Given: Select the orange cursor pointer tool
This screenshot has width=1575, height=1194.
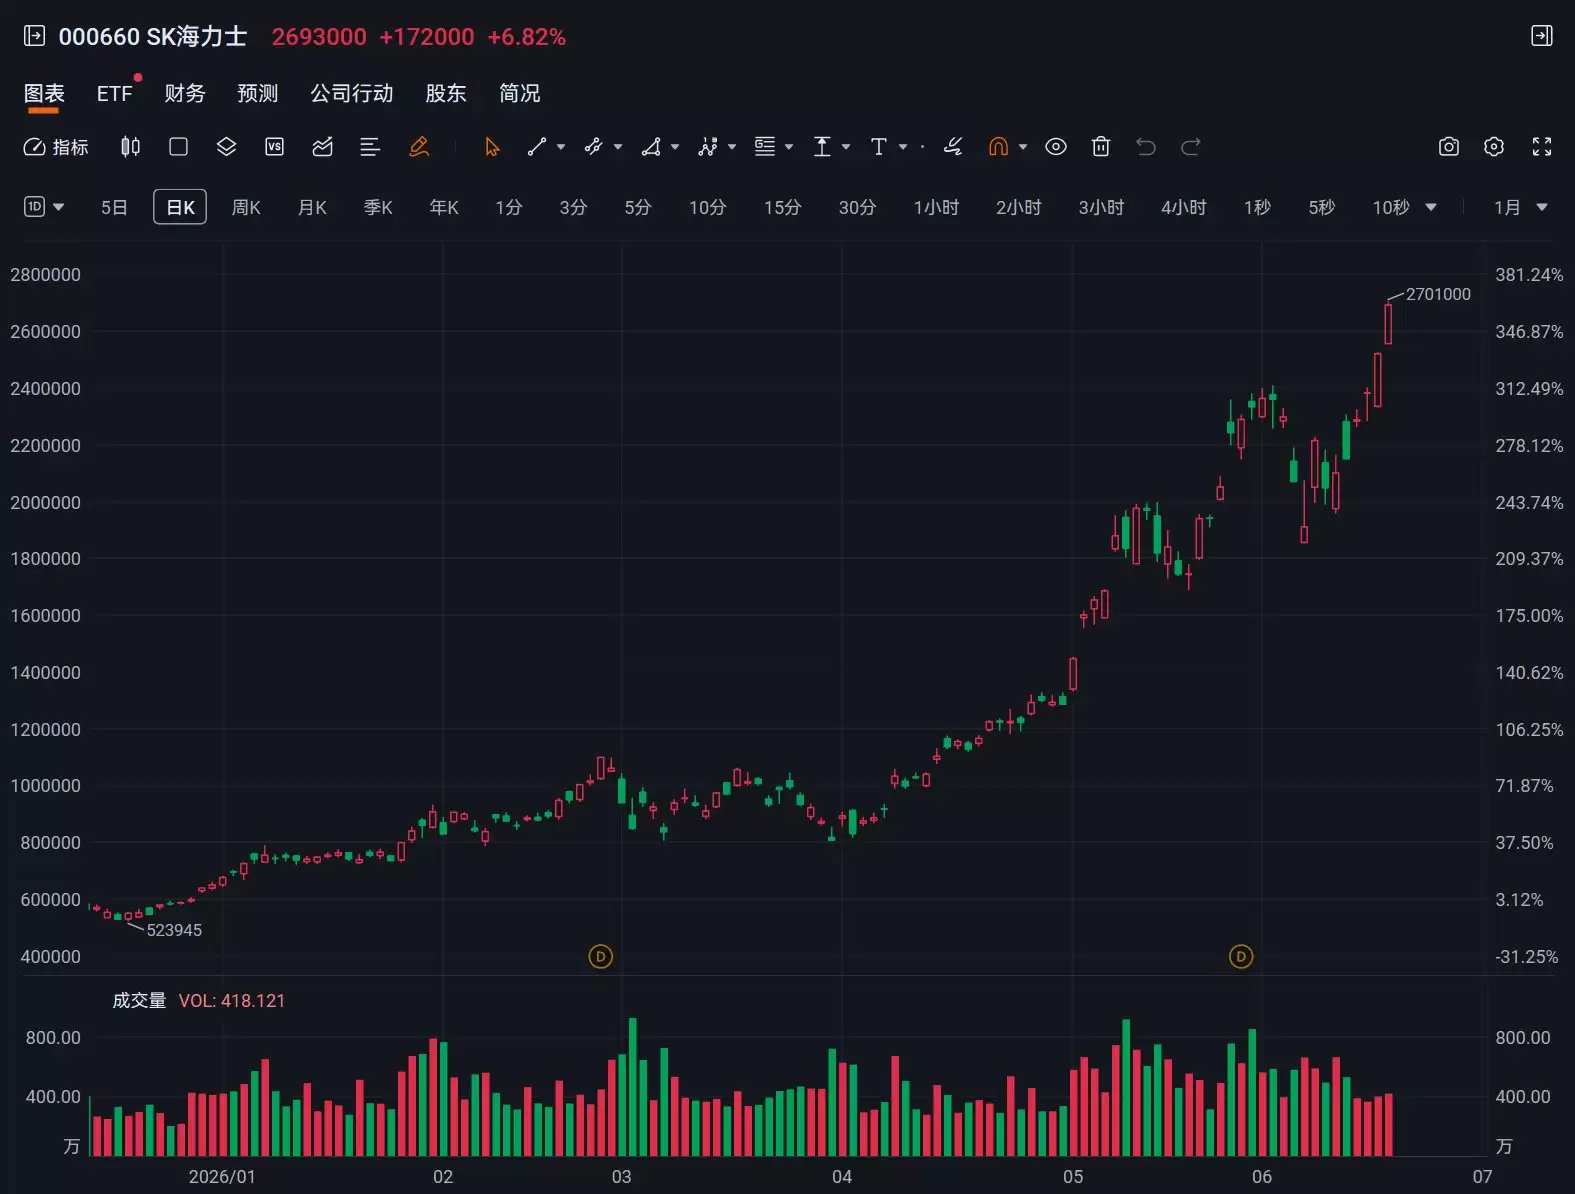Looking at the screenshot, I should tap(492, 147).
